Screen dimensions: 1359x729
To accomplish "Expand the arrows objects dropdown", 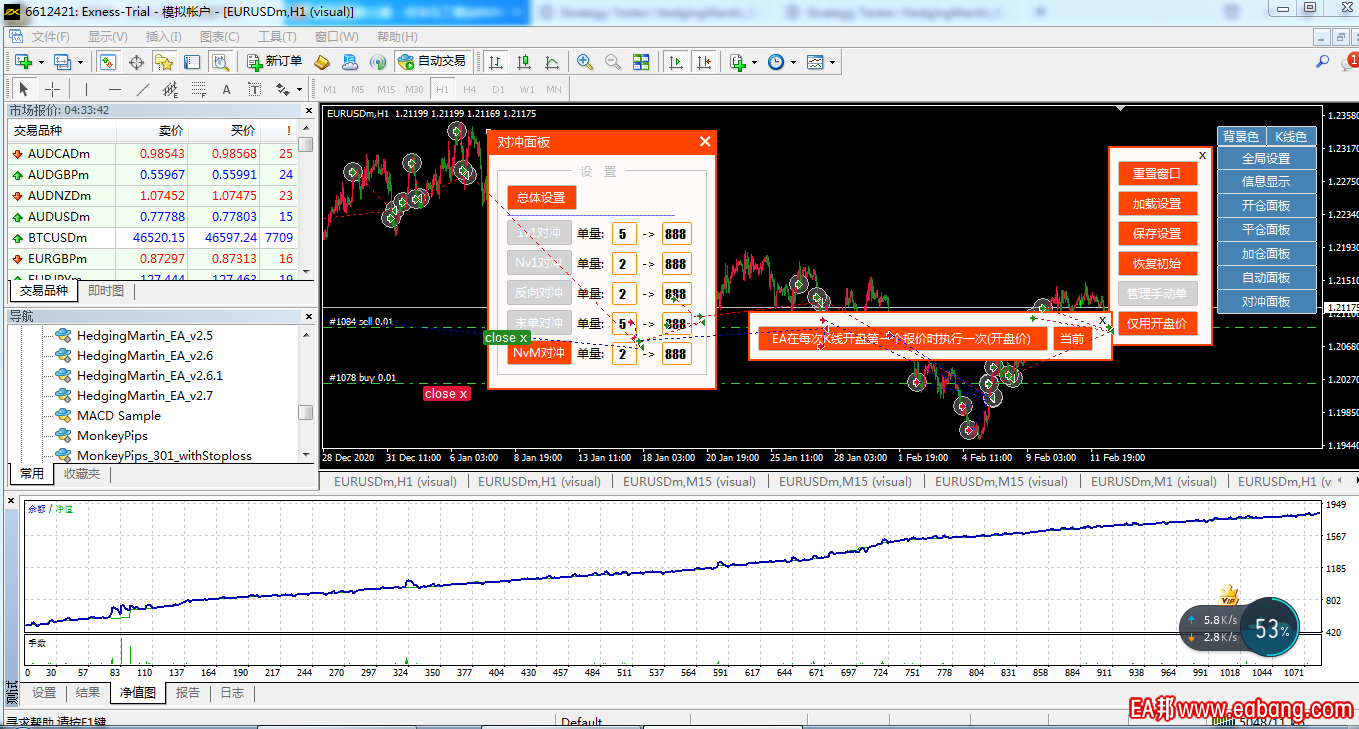I will click(299, 89).
